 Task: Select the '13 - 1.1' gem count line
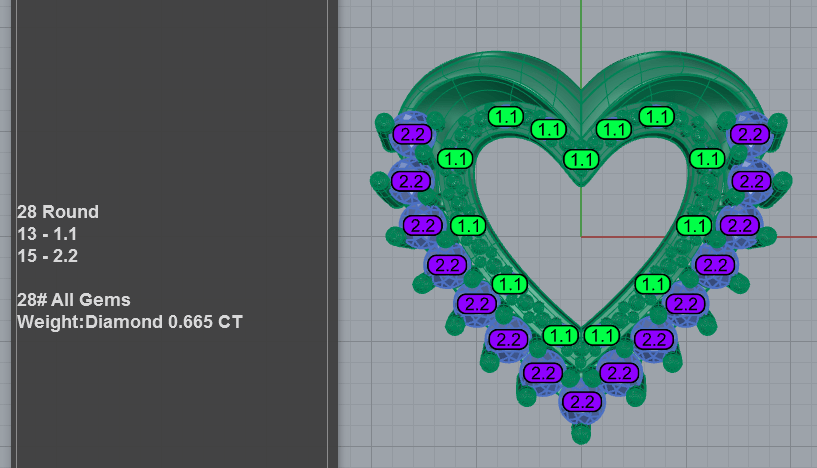click(47, 235)
